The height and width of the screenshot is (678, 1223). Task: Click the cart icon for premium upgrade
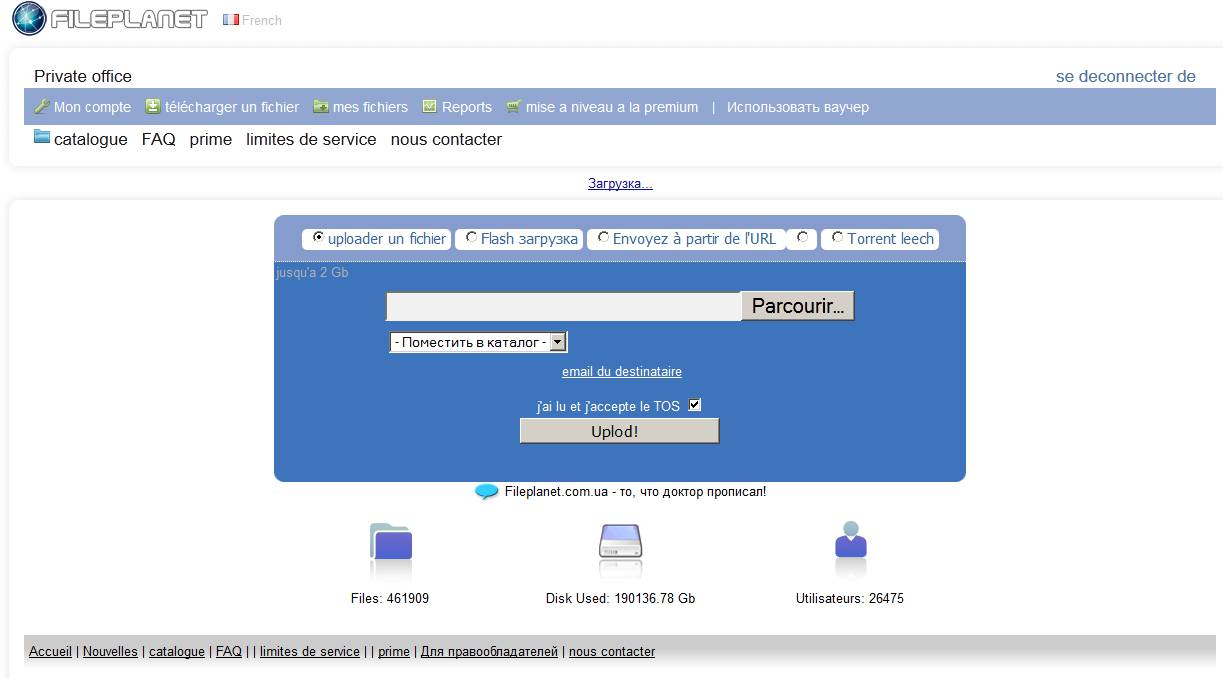[x=514, y=107]
